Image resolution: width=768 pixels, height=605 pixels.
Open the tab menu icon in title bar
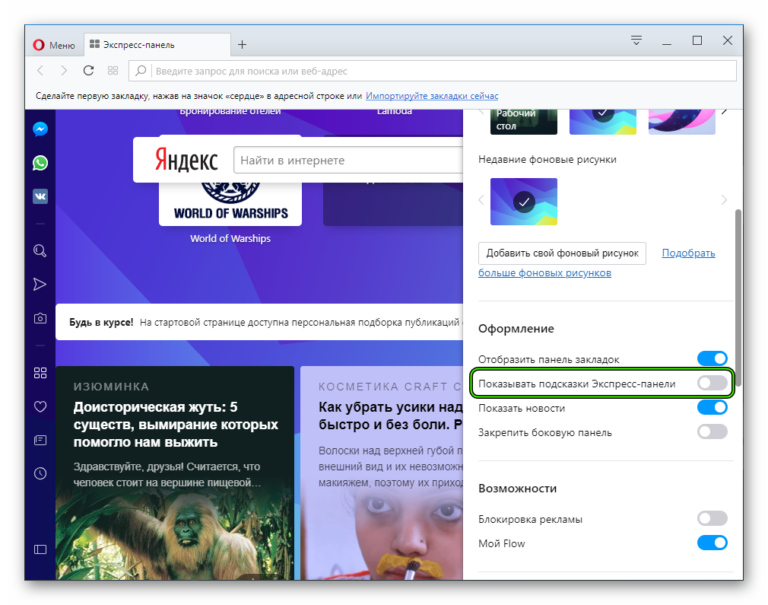636,40
